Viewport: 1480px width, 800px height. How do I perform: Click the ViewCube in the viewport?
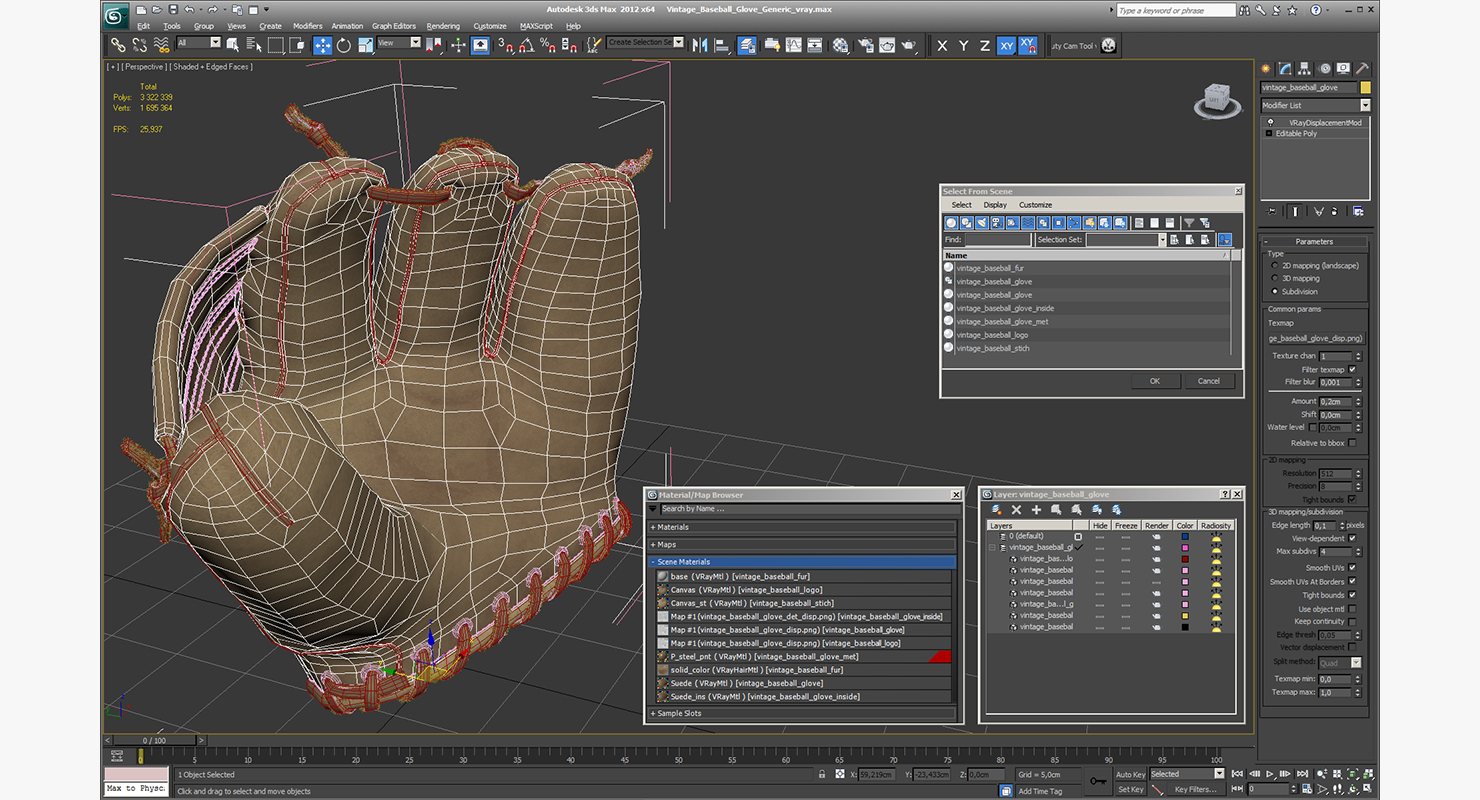pos(1215,100)
